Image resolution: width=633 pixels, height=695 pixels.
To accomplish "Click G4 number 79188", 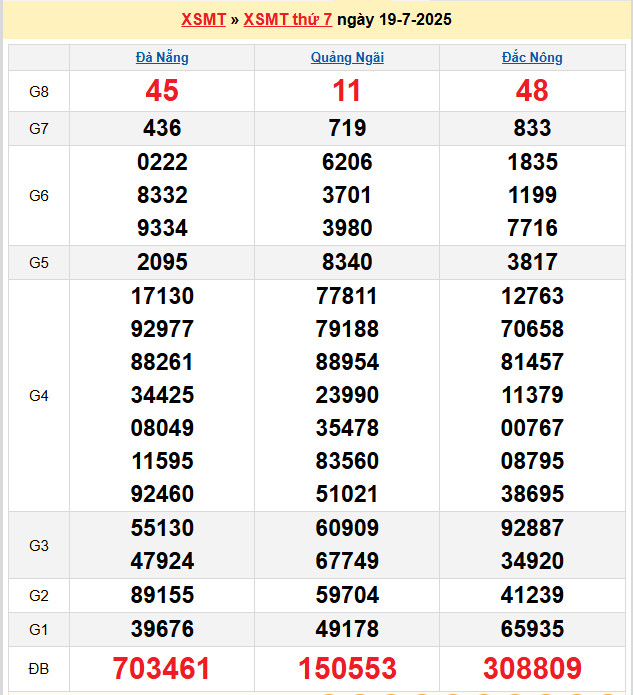I will tap(347, 329).
